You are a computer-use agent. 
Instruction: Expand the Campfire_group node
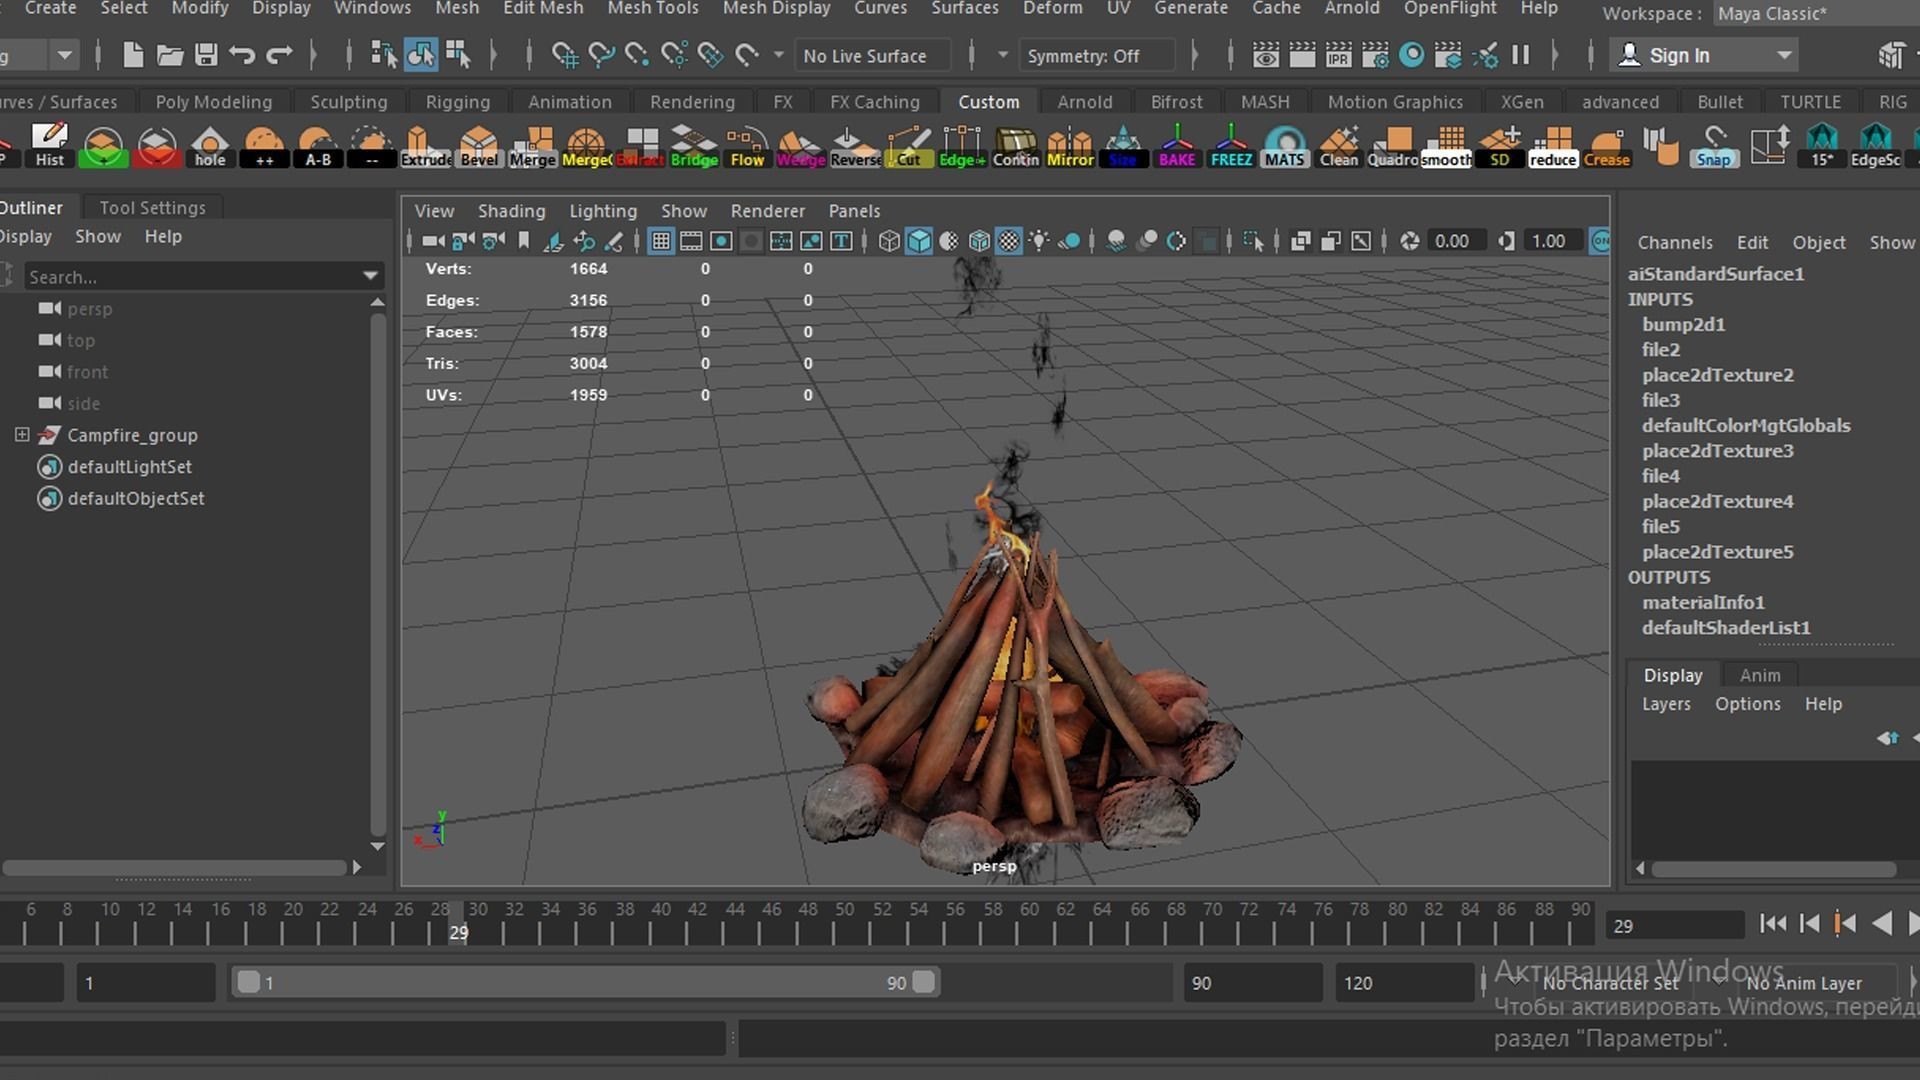[x=21, y=435]
